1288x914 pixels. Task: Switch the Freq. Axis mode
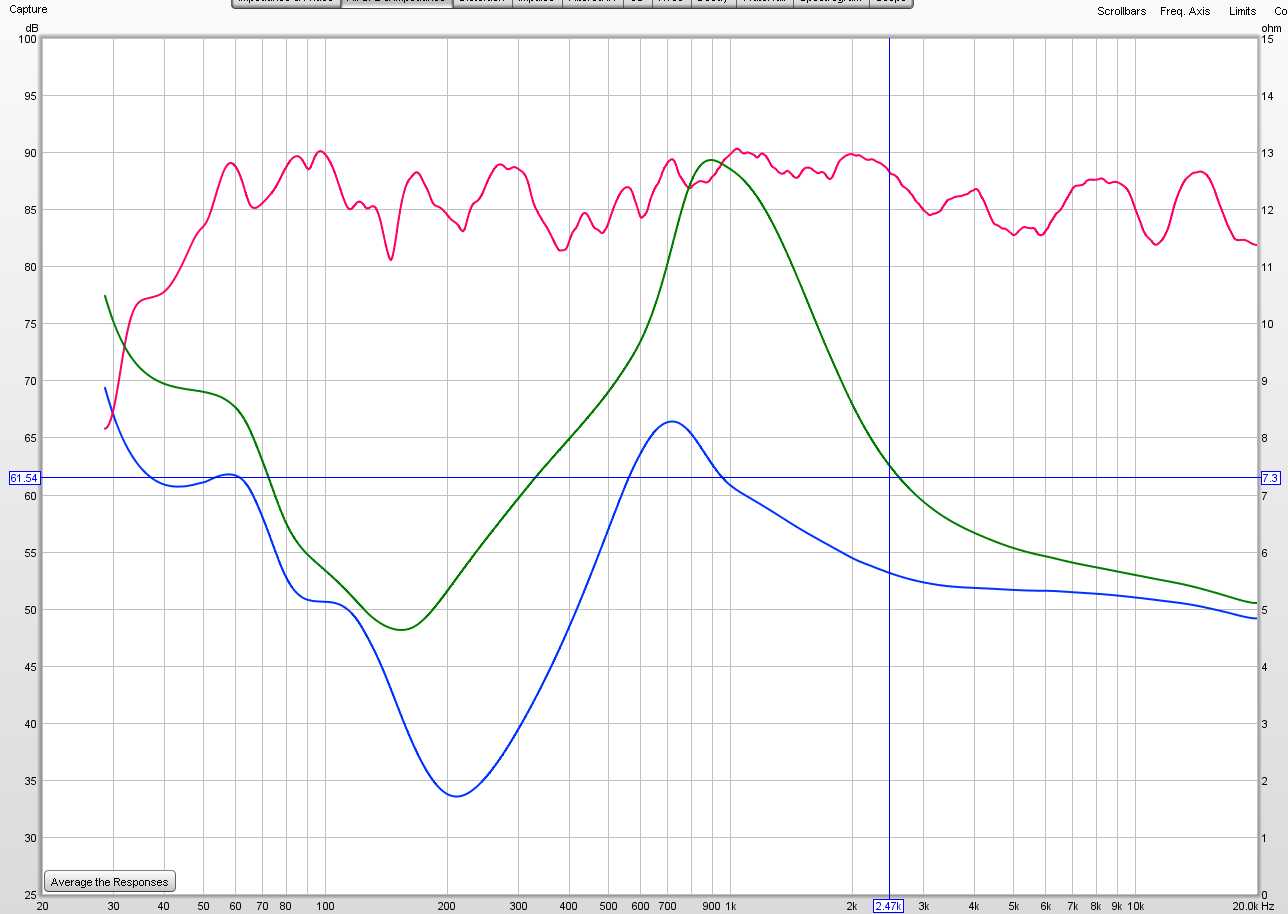coord(1185,11)
